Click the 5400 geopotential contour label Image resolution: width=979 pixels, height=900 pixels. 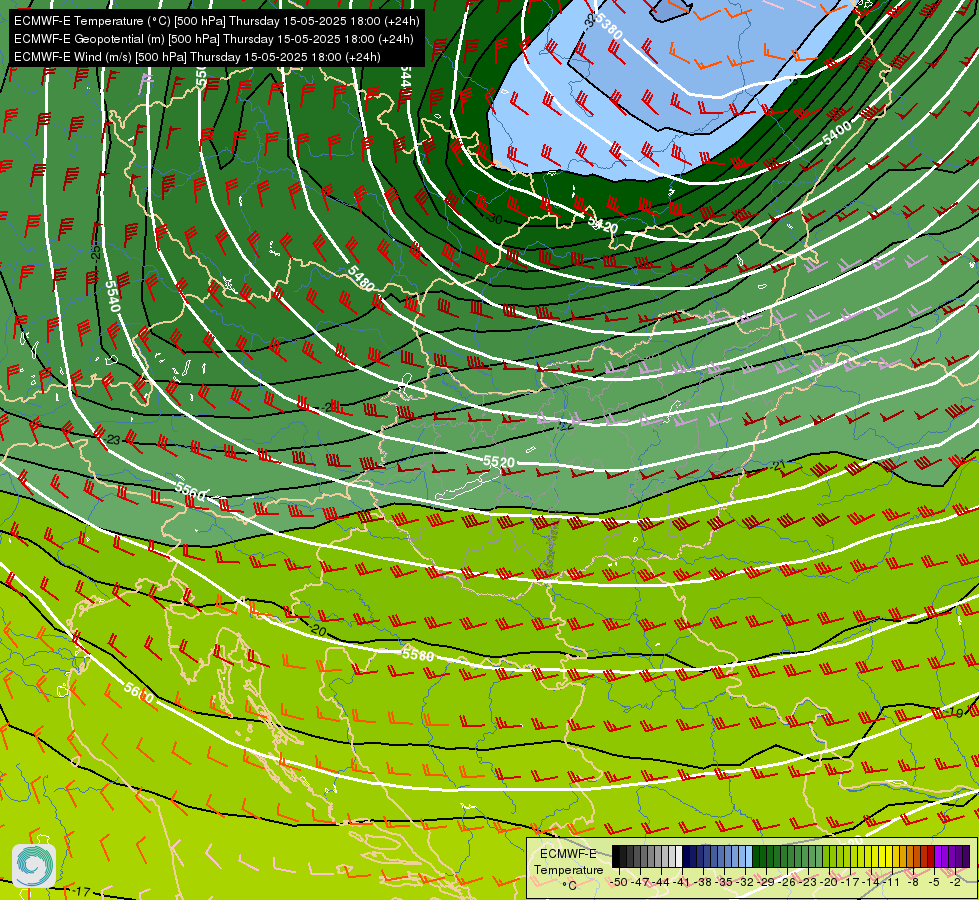click(837, 131)
